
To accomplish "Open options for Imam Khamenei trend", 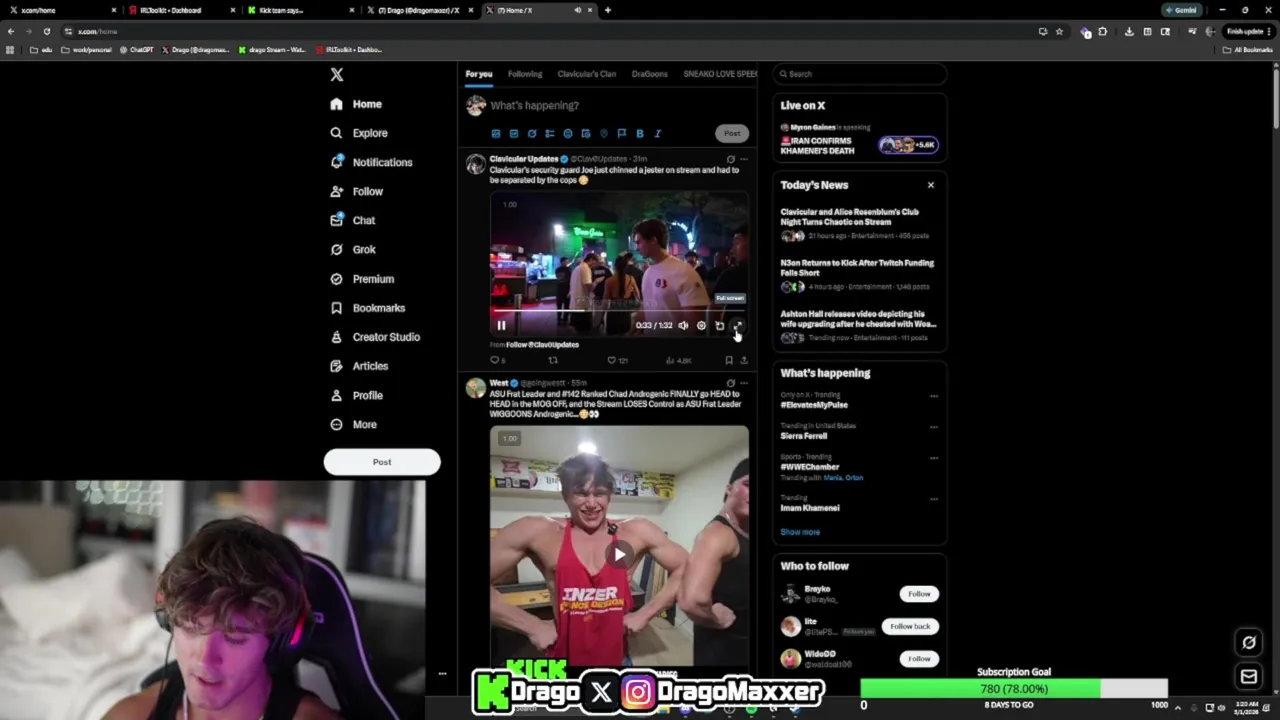I will coord(934,499).
